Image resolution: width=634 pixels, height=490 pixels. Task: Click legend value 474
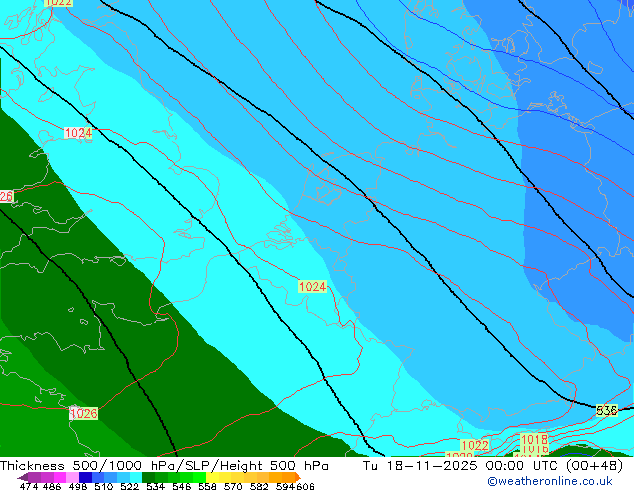point(29,486)
